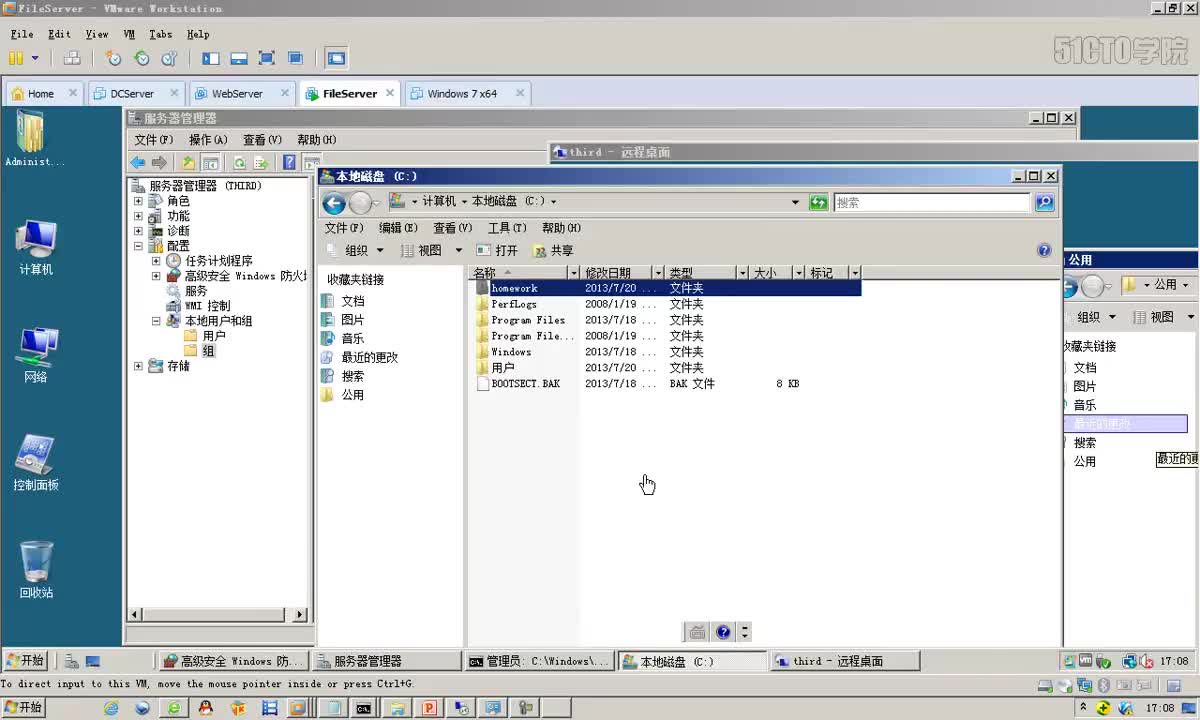Click the search magnifier icon in explorer
Image resolution: width=1200 pixels, height=720 pixels.
[1044, 202]
